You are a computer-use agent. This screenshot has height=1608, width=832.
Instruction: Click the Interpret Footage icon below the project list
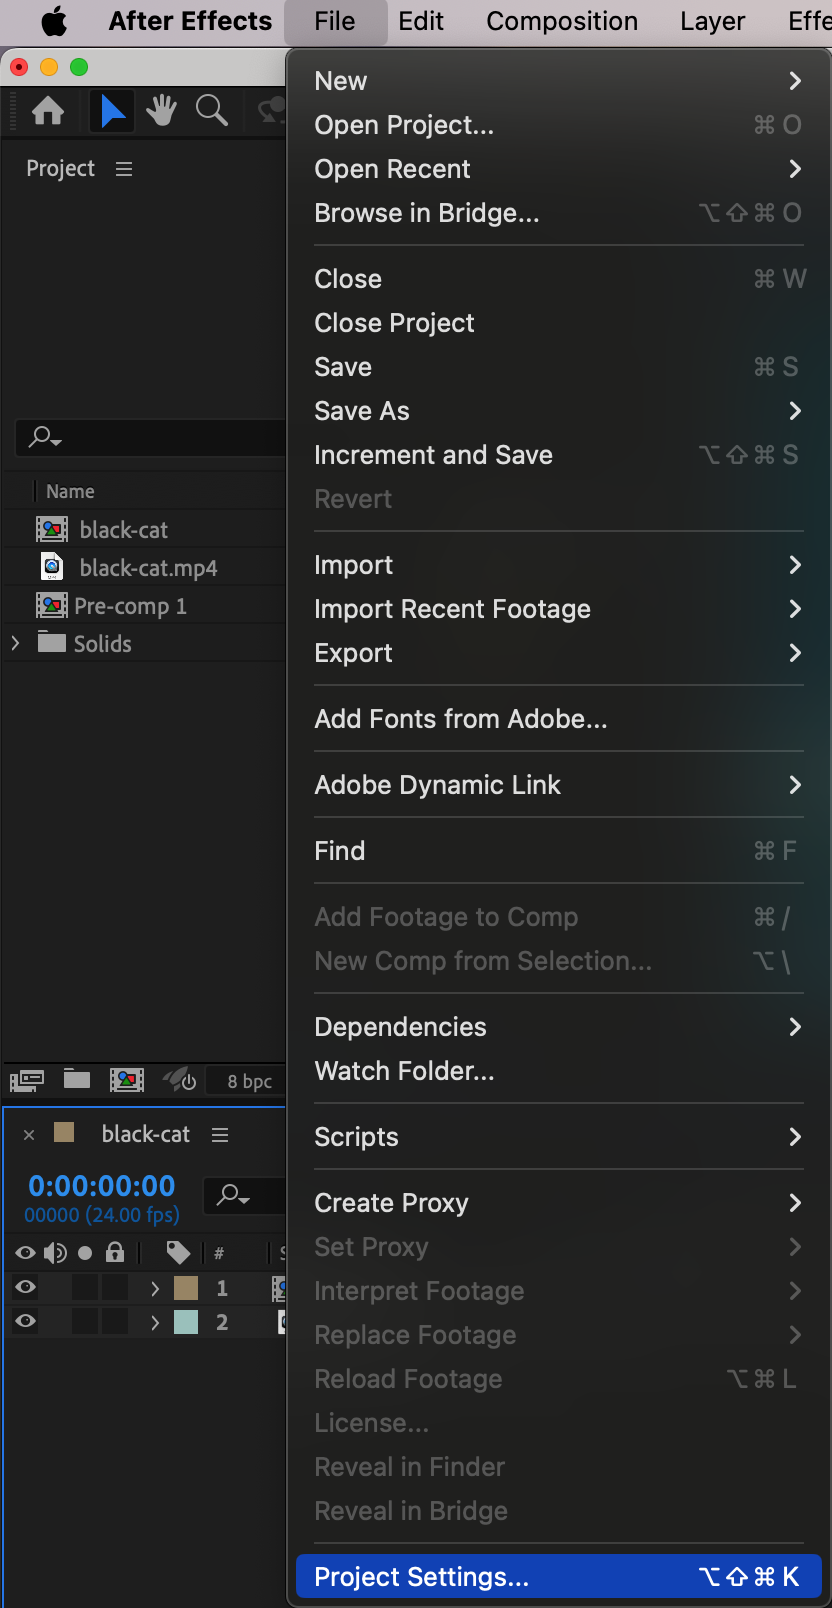(27, 1080)
